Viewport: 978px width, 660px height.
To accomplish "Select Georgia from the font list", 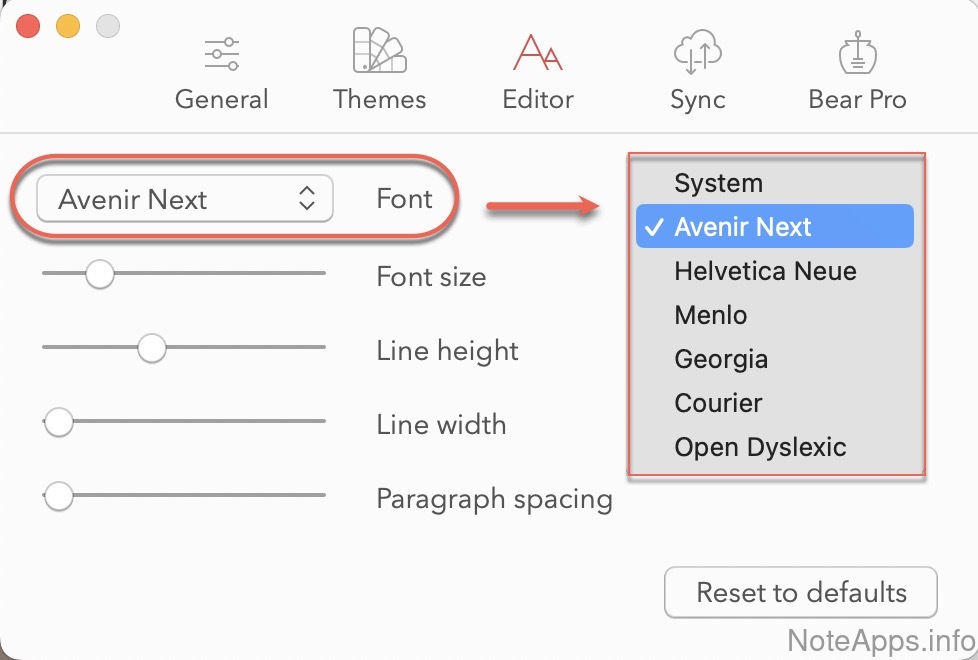I will pyautogui.click(x=721, y=359).
